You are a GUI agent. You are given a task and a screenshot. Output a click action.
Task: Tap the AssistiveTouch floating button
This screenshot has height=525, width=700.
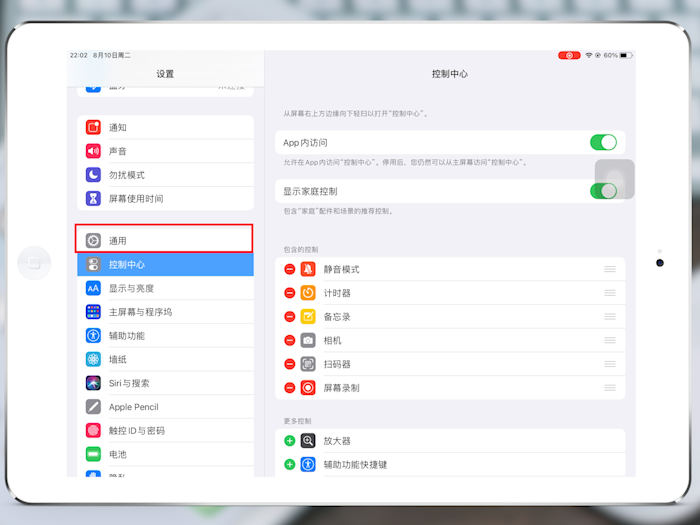coord(615,179)
